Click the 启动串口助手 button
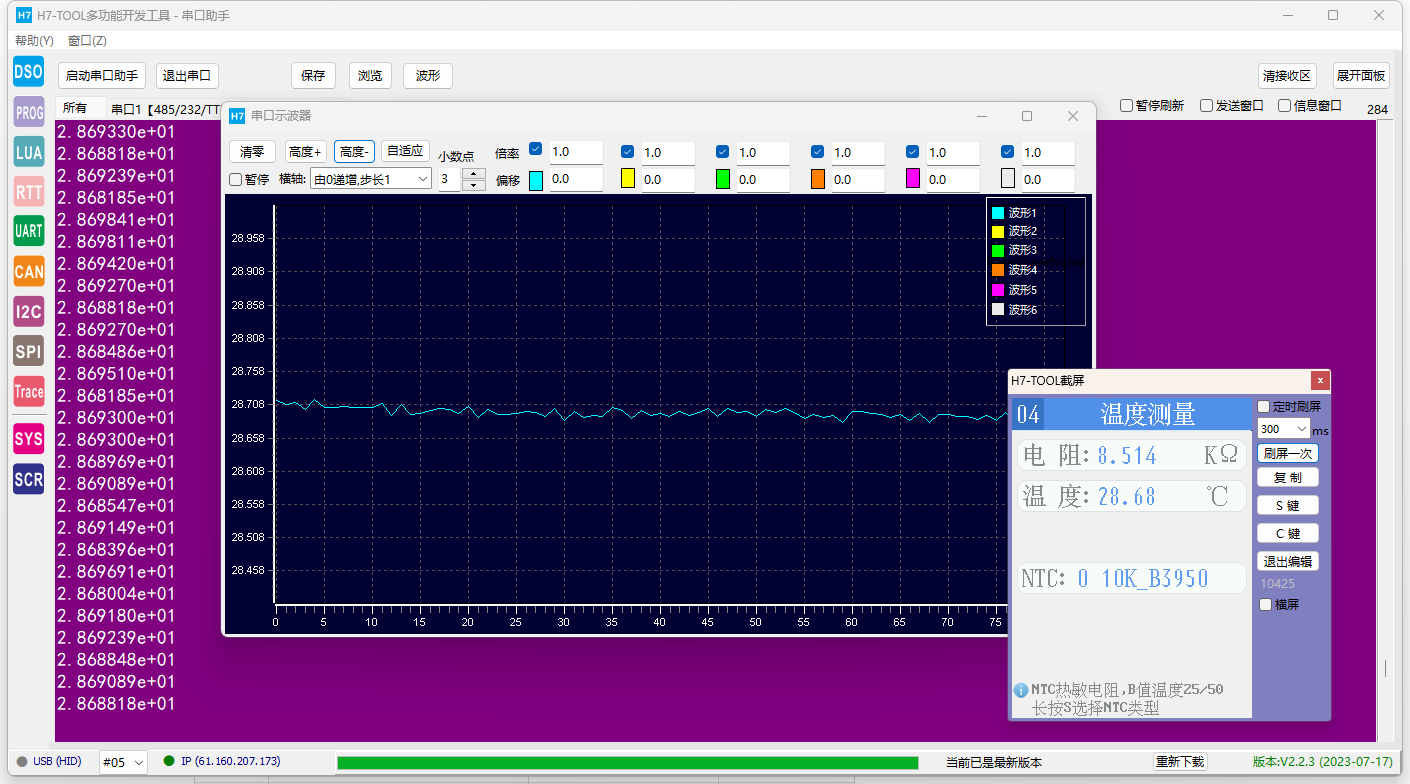 (x=102, y=76)
